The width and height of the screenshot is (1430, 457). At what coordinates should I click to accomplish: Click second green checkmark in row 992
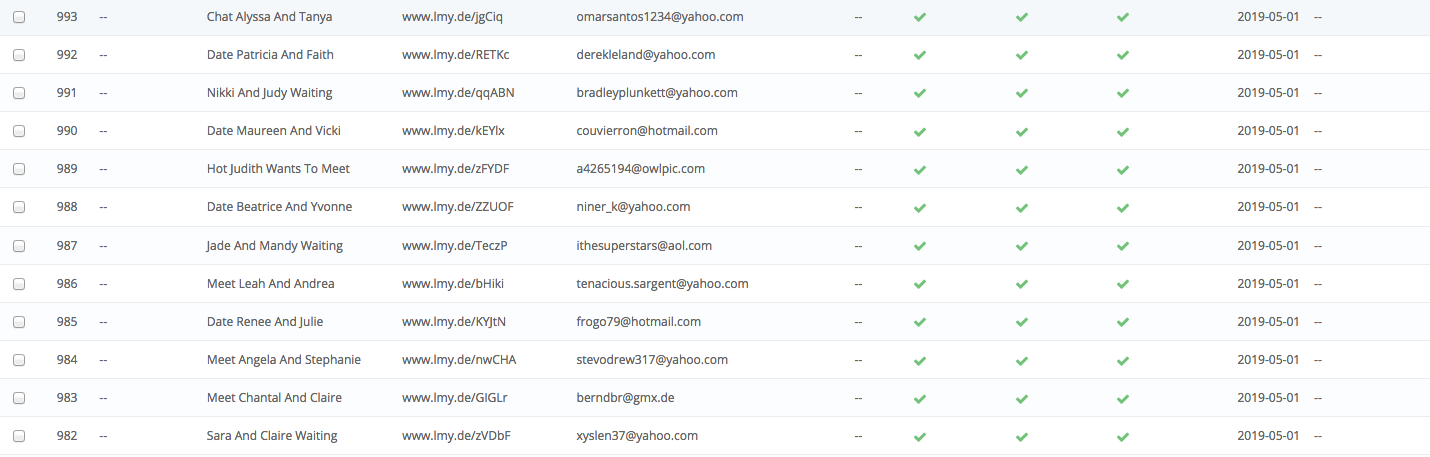pos(1021,55)
